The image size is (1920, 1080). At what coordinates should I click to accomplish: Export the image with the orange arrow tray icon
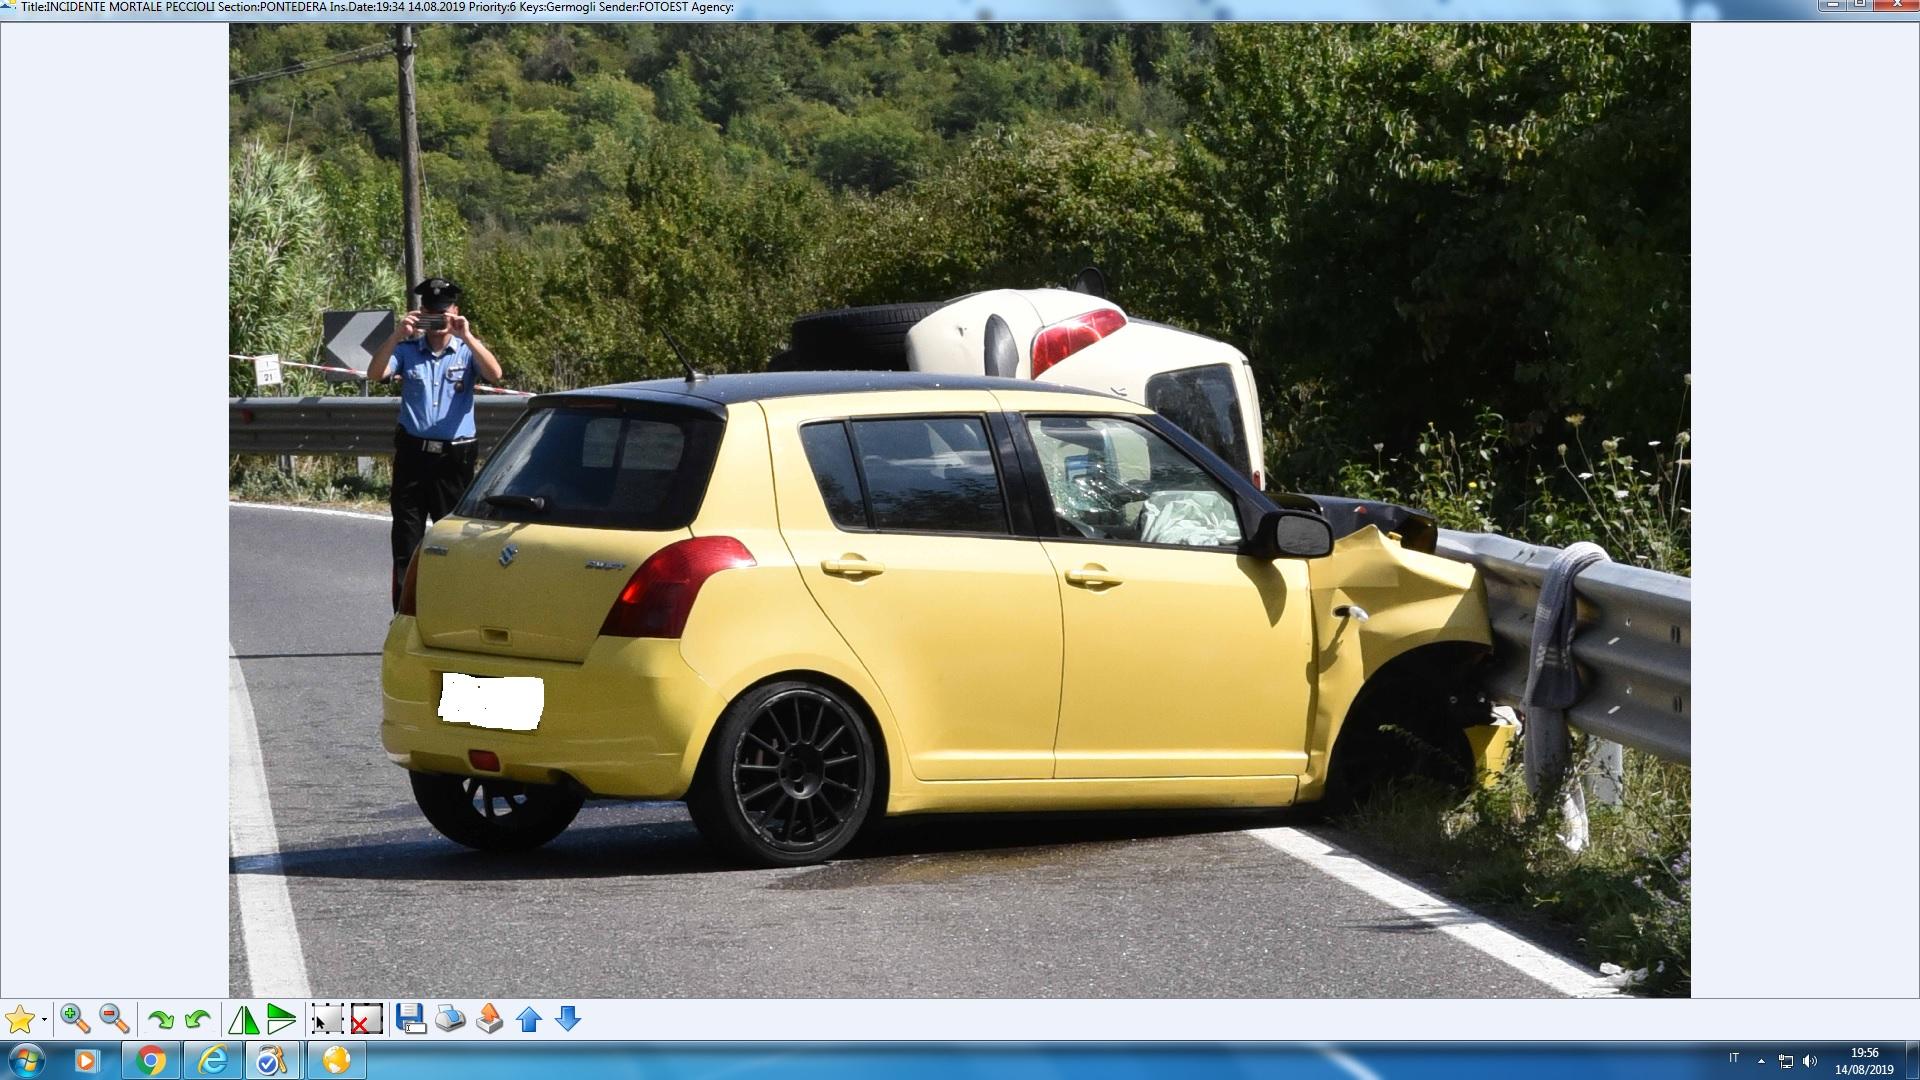click(489, 1019)
